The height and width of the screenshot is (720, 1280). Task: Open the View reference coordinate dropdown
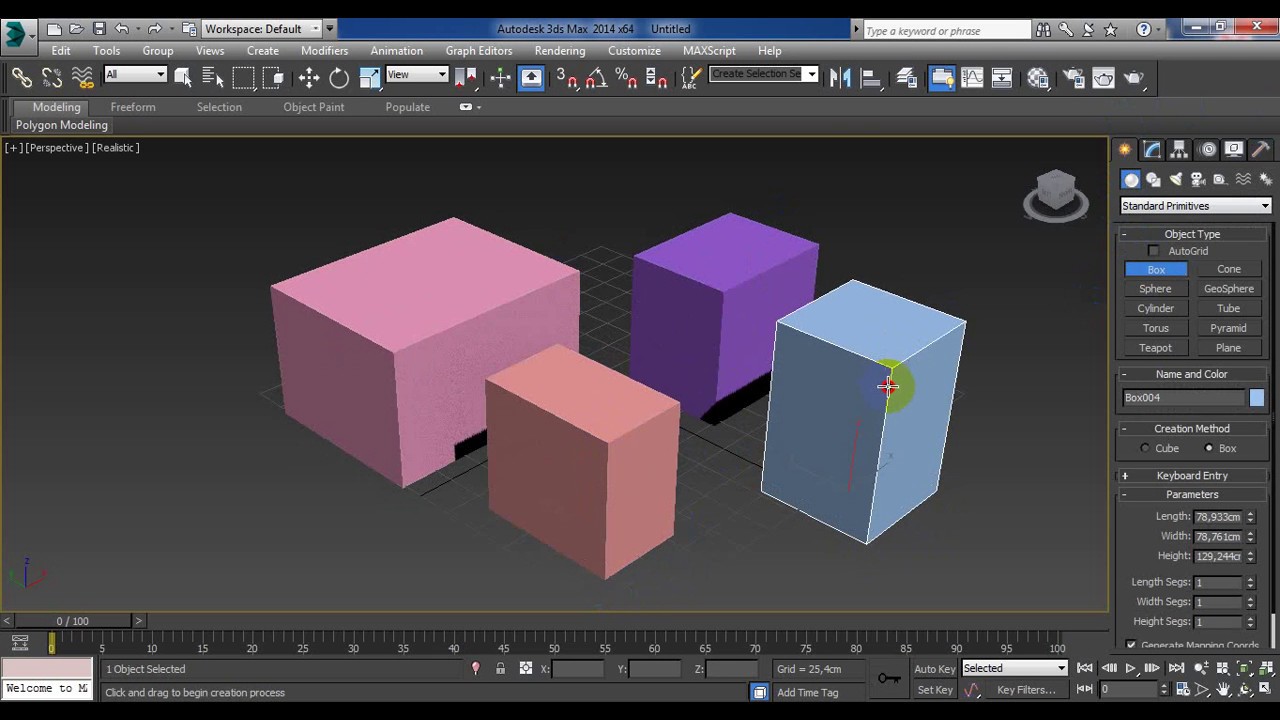tap(416, 75)
